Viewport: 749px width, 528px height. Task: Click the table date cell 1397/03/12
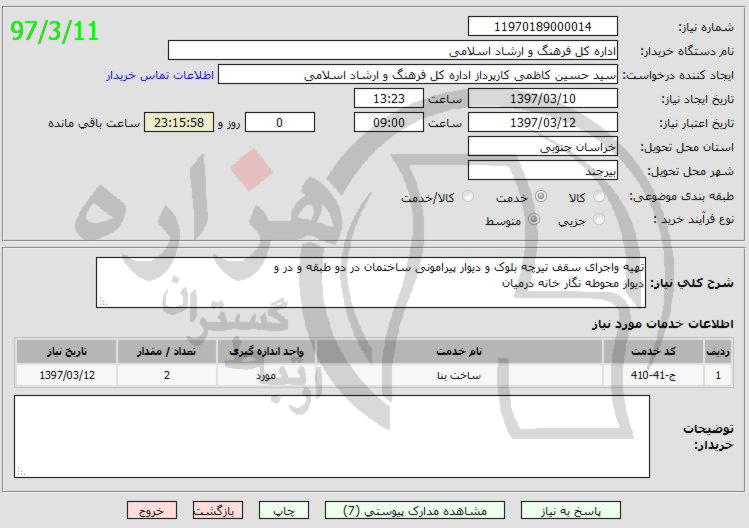(x=66, y=375)
